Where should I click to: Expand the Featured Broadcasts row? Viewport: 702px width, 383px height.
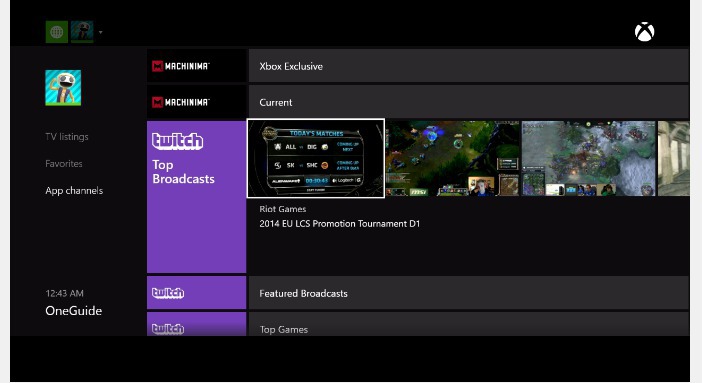tap(469, 293)
